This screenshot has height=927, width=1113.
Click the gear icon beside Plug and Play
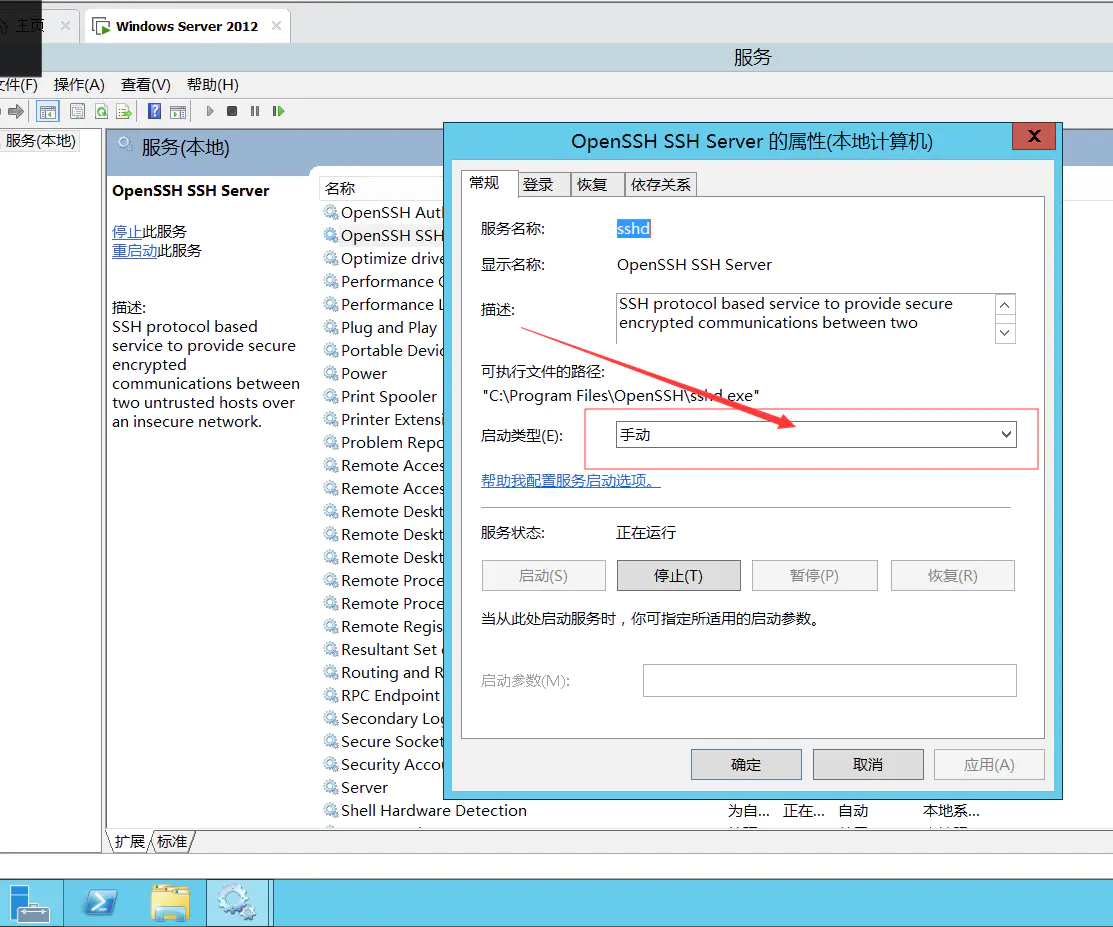click(330, 327)
